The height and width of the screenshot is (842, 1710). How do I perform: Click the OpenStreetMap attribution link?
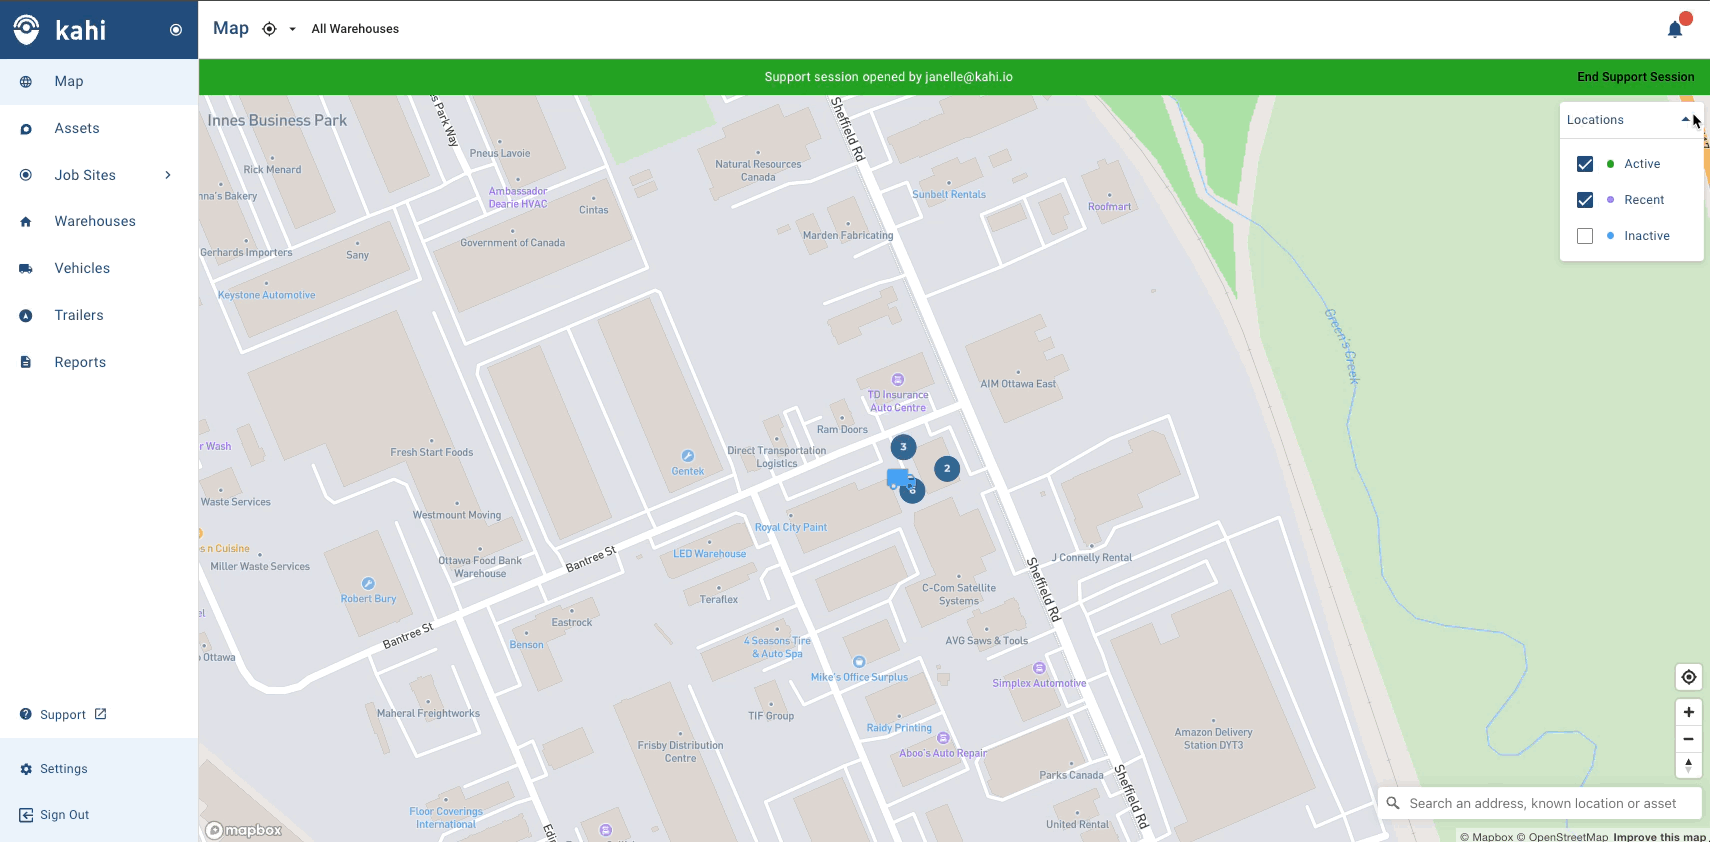click(x=1563, y=837)
